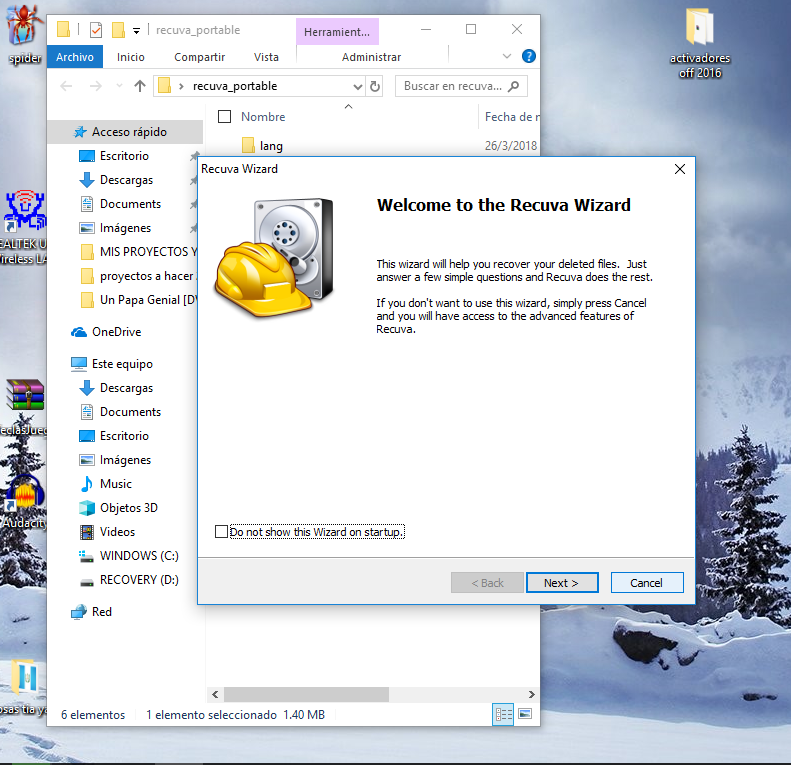
Task: Open Documents under Acceso rápido
Action: coord(130,204)
